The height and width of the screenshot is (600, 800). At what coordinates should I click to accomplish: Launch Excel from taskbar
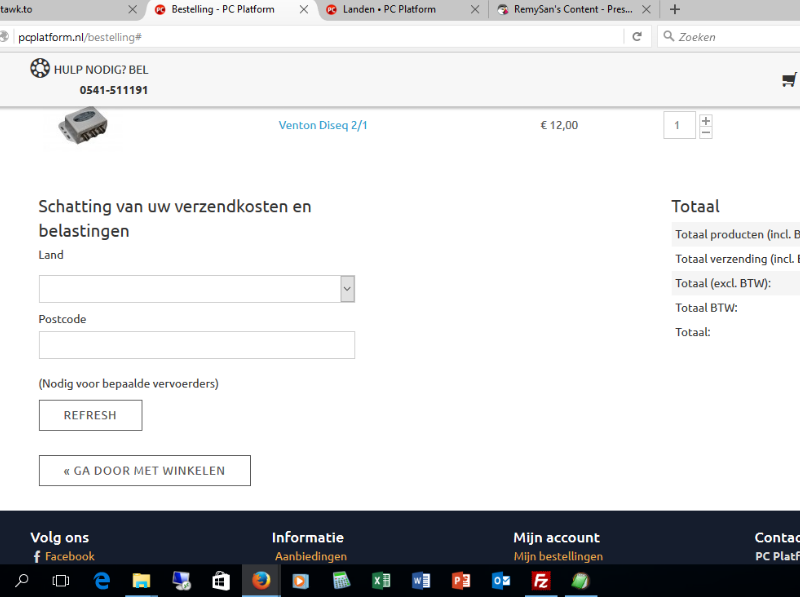point(381,581)
